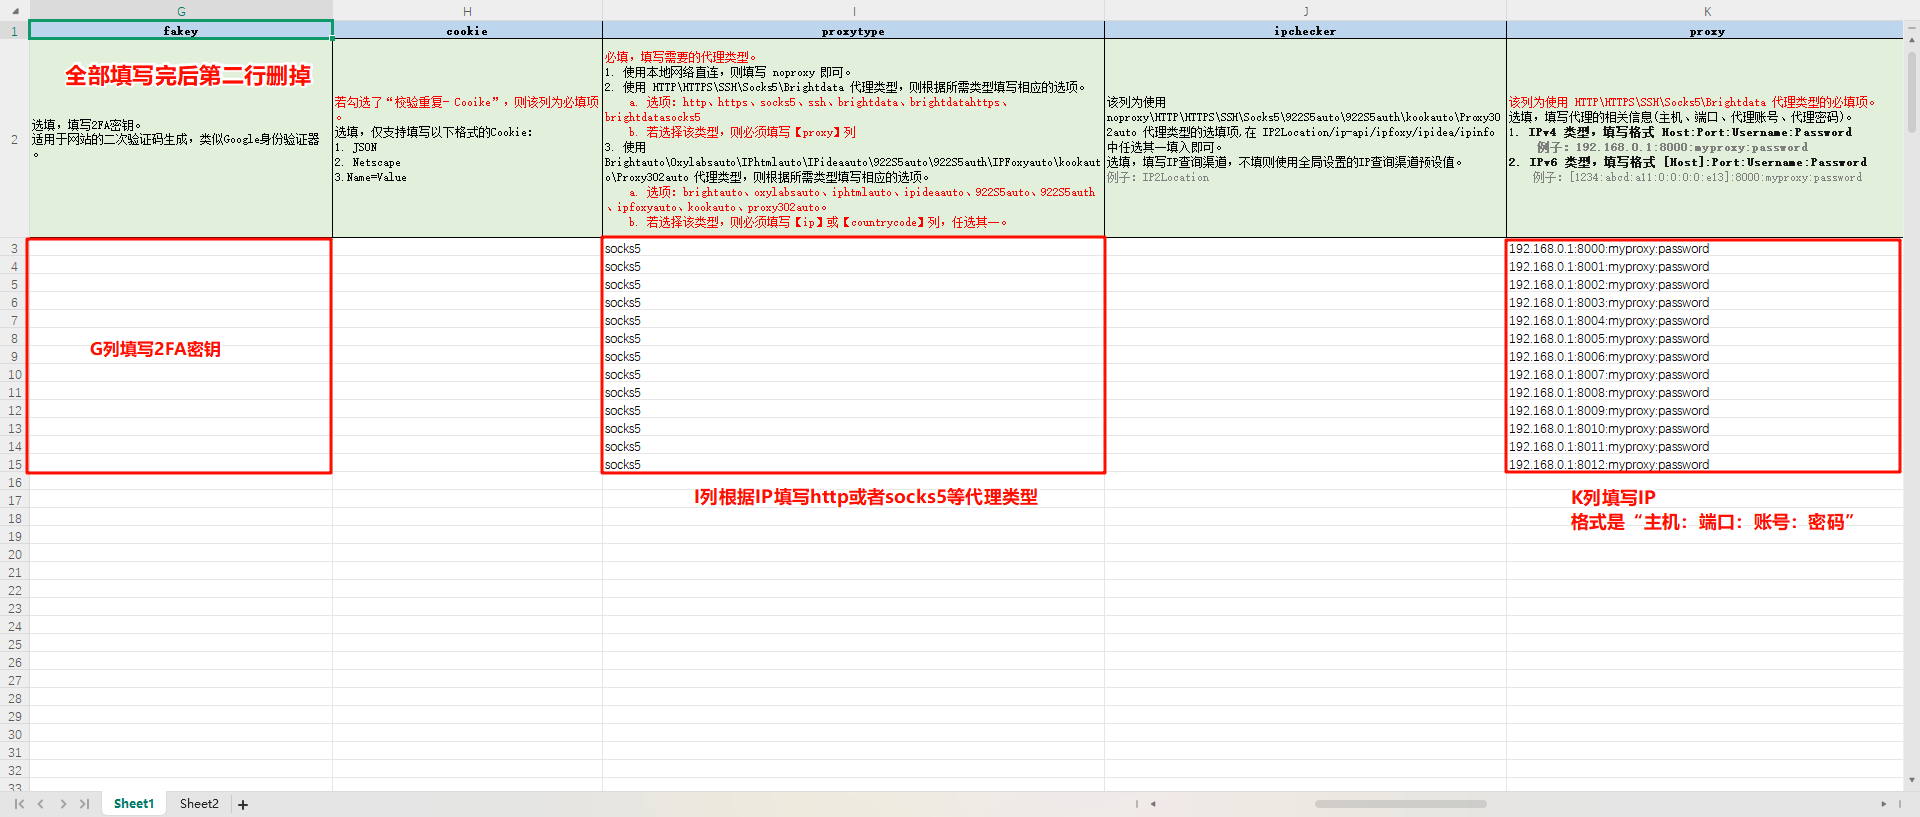This screenshot has height=817, width=1920.
Task: Click the vertical scrollbar up arrow
Action: (x=1912, y=40)
